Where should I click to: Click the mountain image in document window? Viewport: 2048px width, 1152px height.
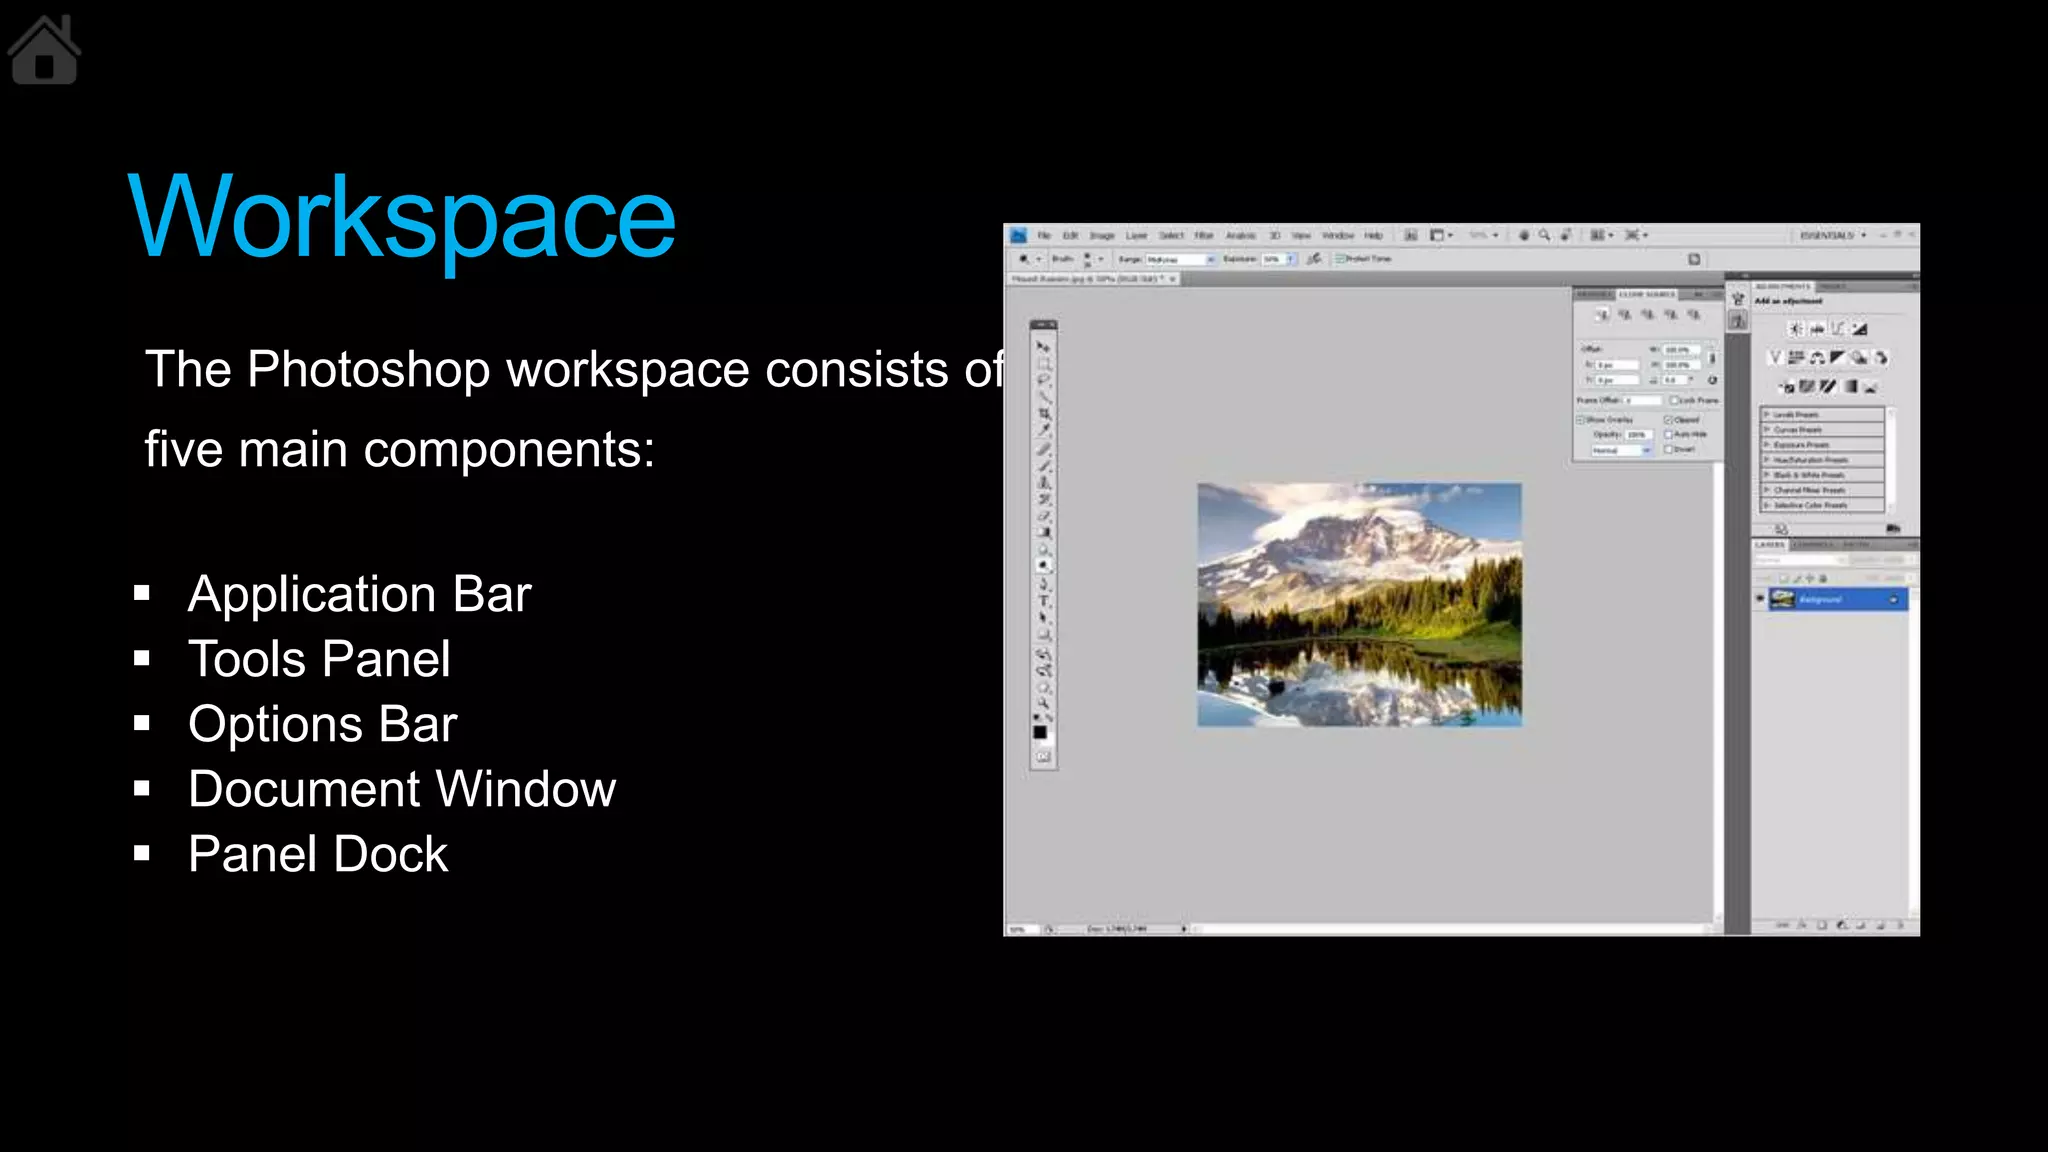pyautogui.click(x=1360, y=604)
